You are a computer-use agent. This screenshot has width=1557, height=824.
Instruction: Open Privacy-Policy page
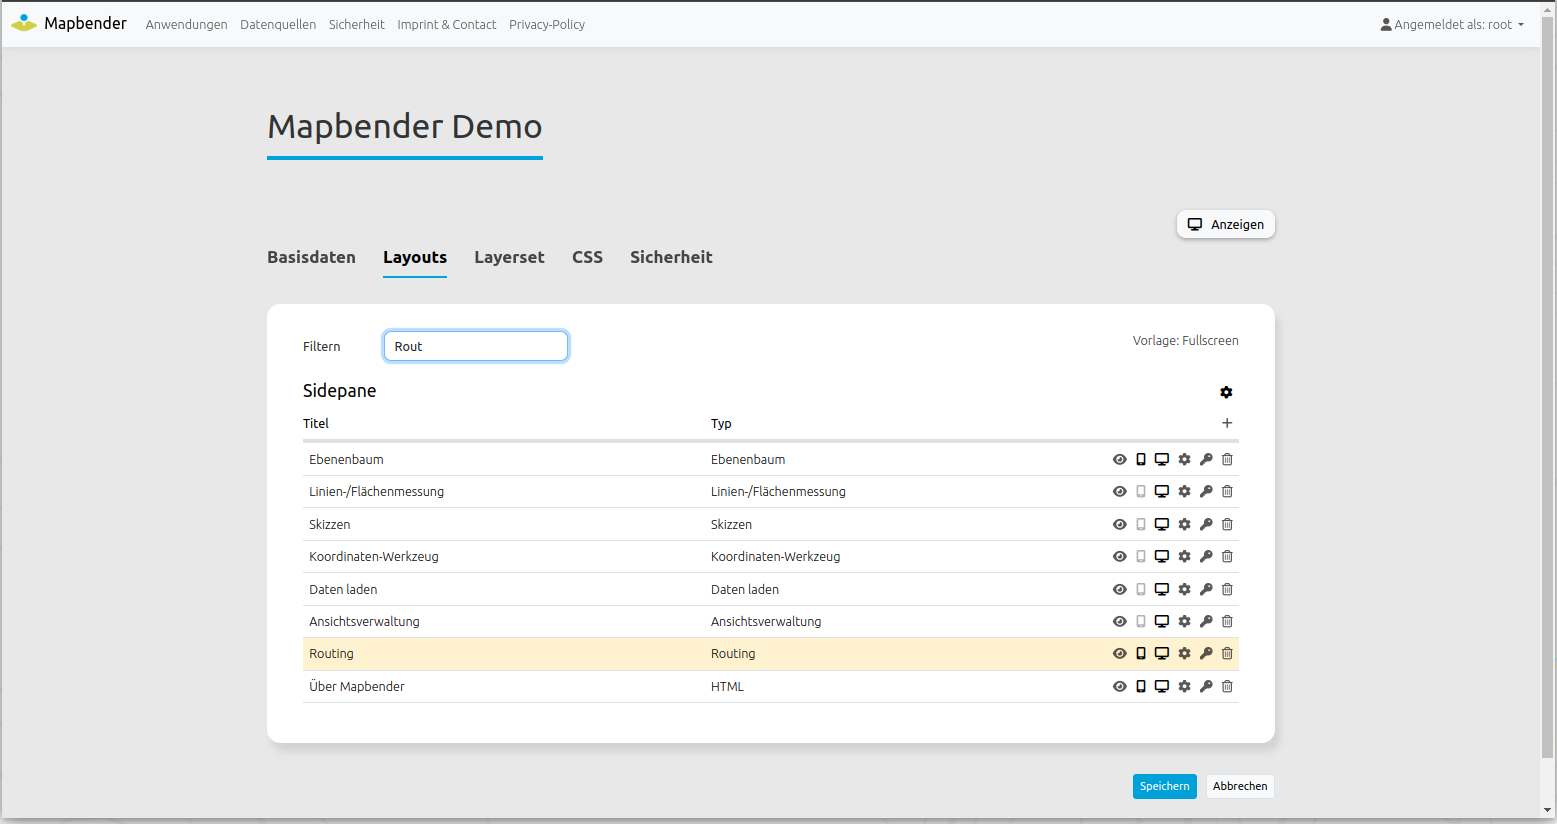[x=547, y=24]
